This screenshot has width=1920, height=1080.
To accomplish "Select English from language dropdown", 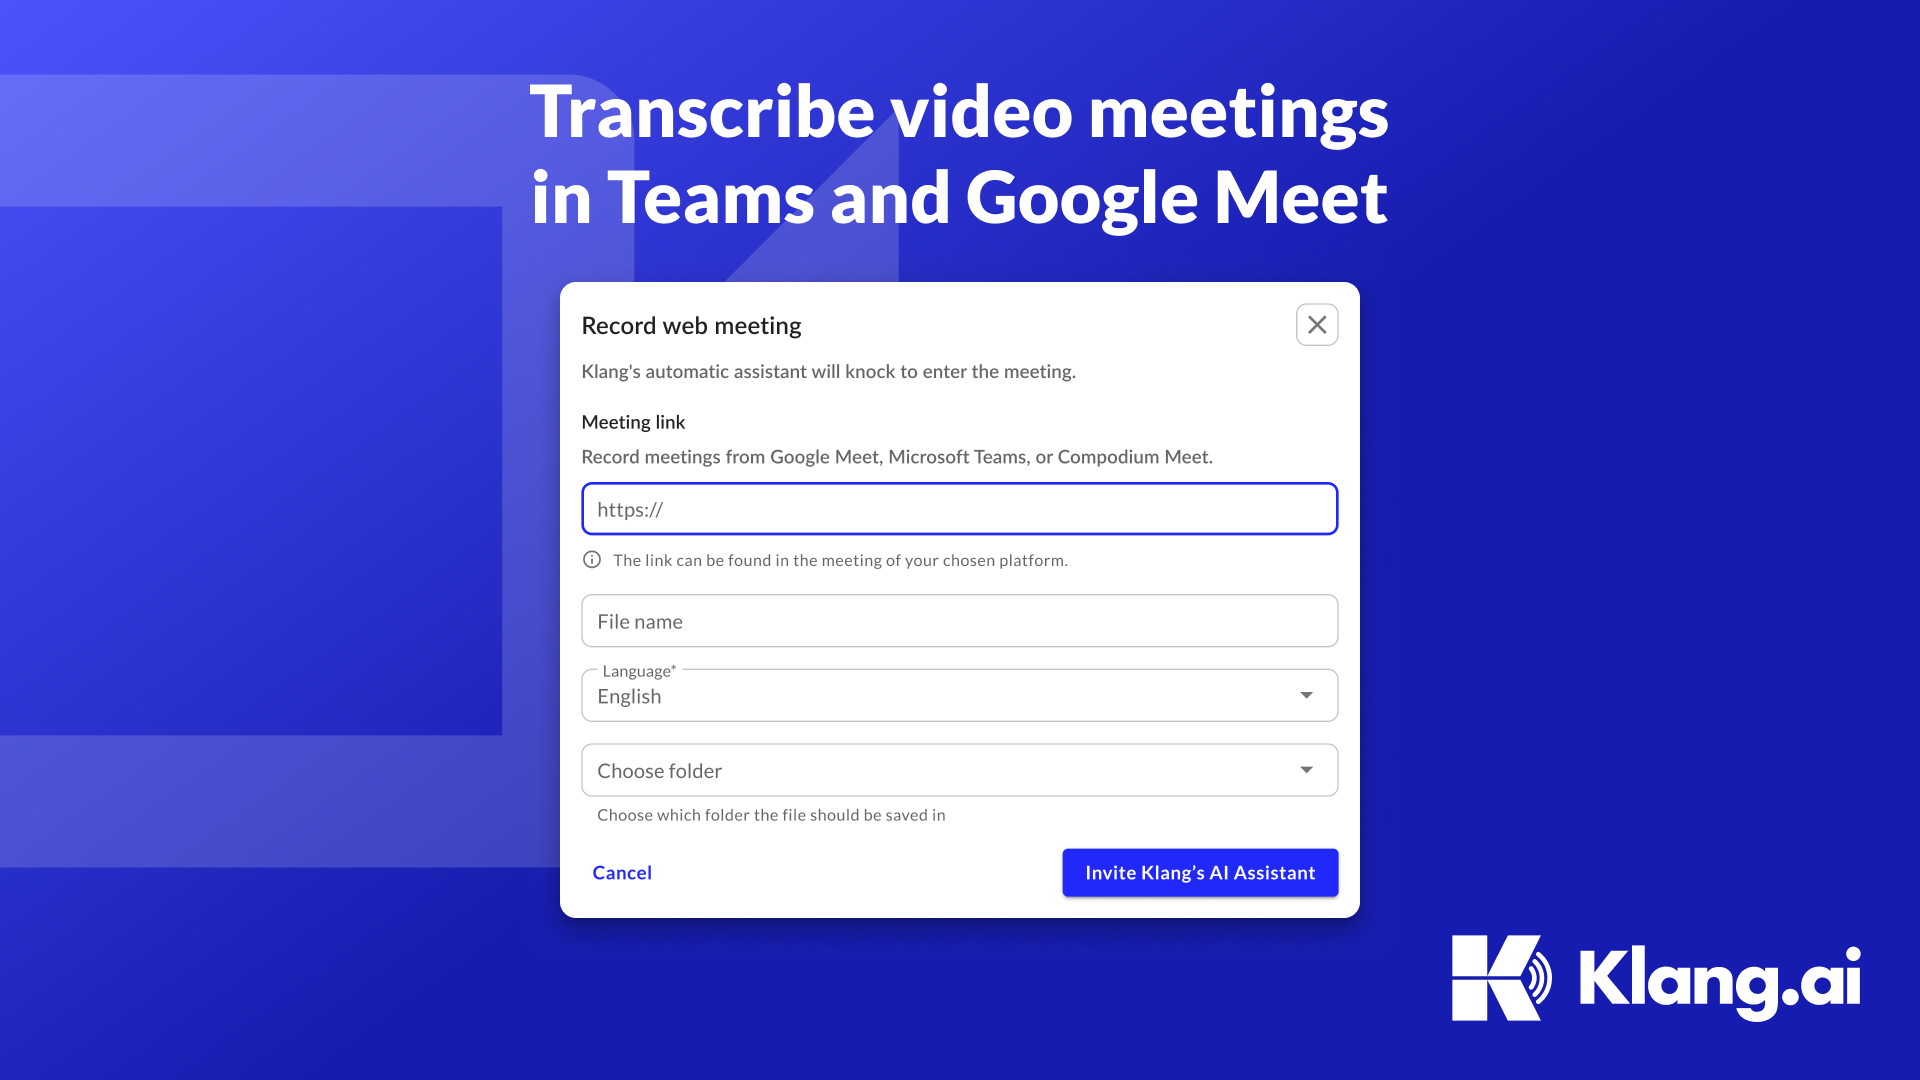I will pyautogui.click(x=960, y=695).
